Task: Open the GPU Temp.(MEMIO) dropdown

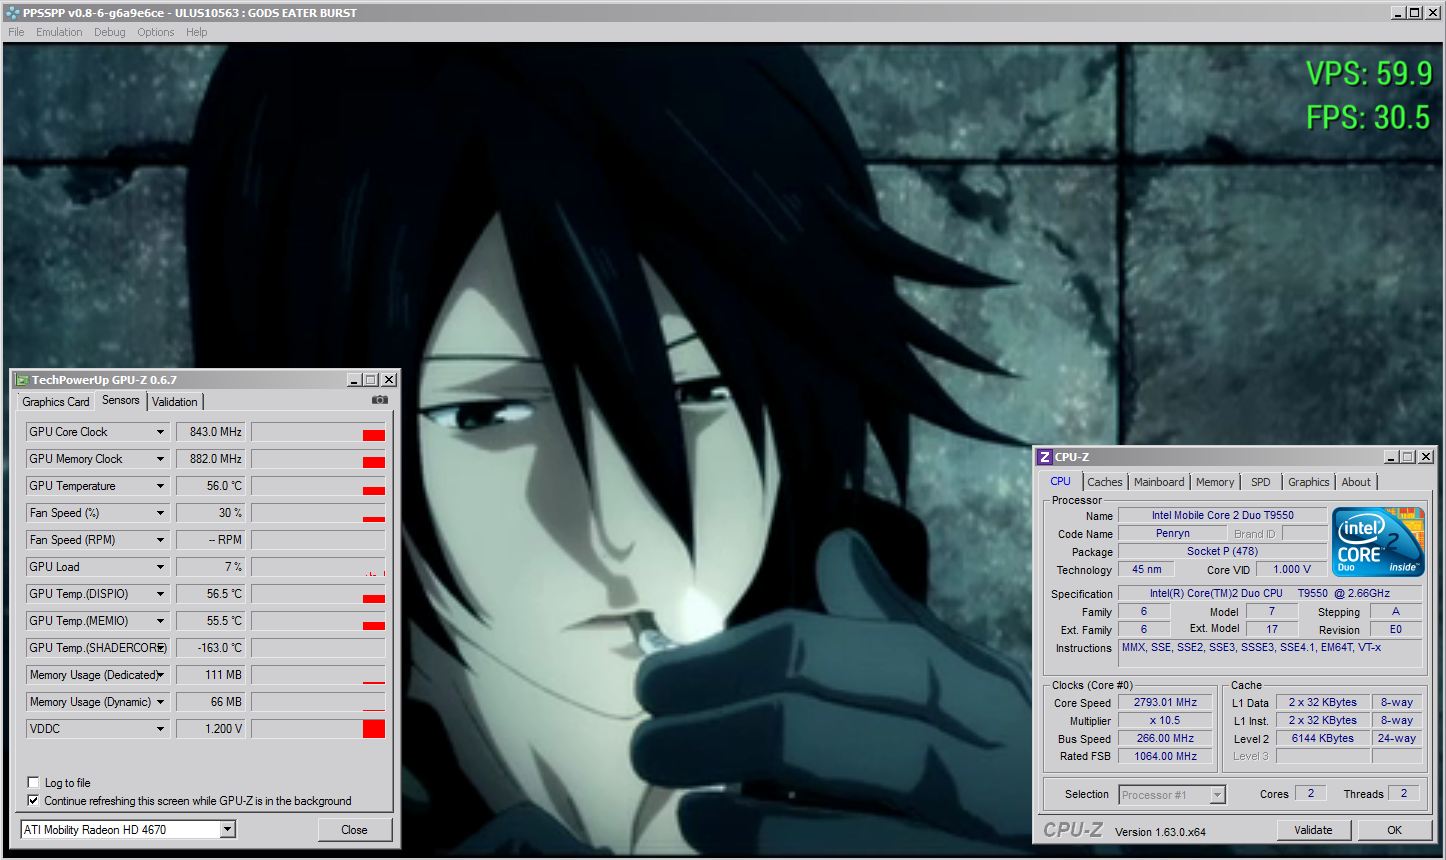Action: click(159, 621)
